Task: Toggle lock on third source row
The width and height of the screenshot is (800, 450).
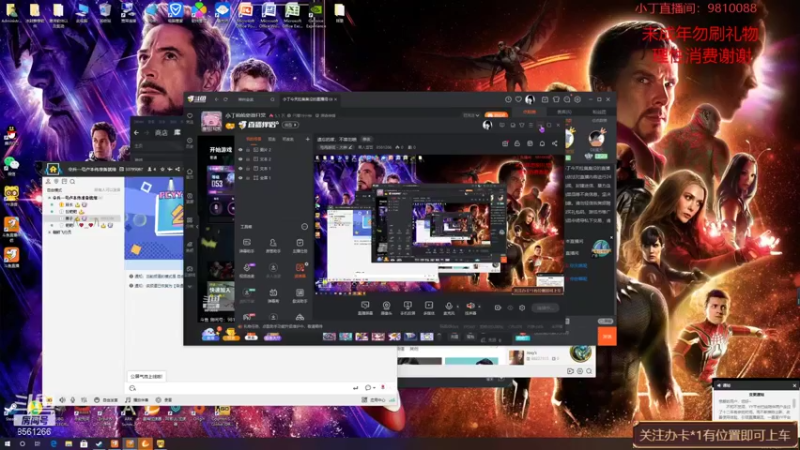Action: click(248, 168)
